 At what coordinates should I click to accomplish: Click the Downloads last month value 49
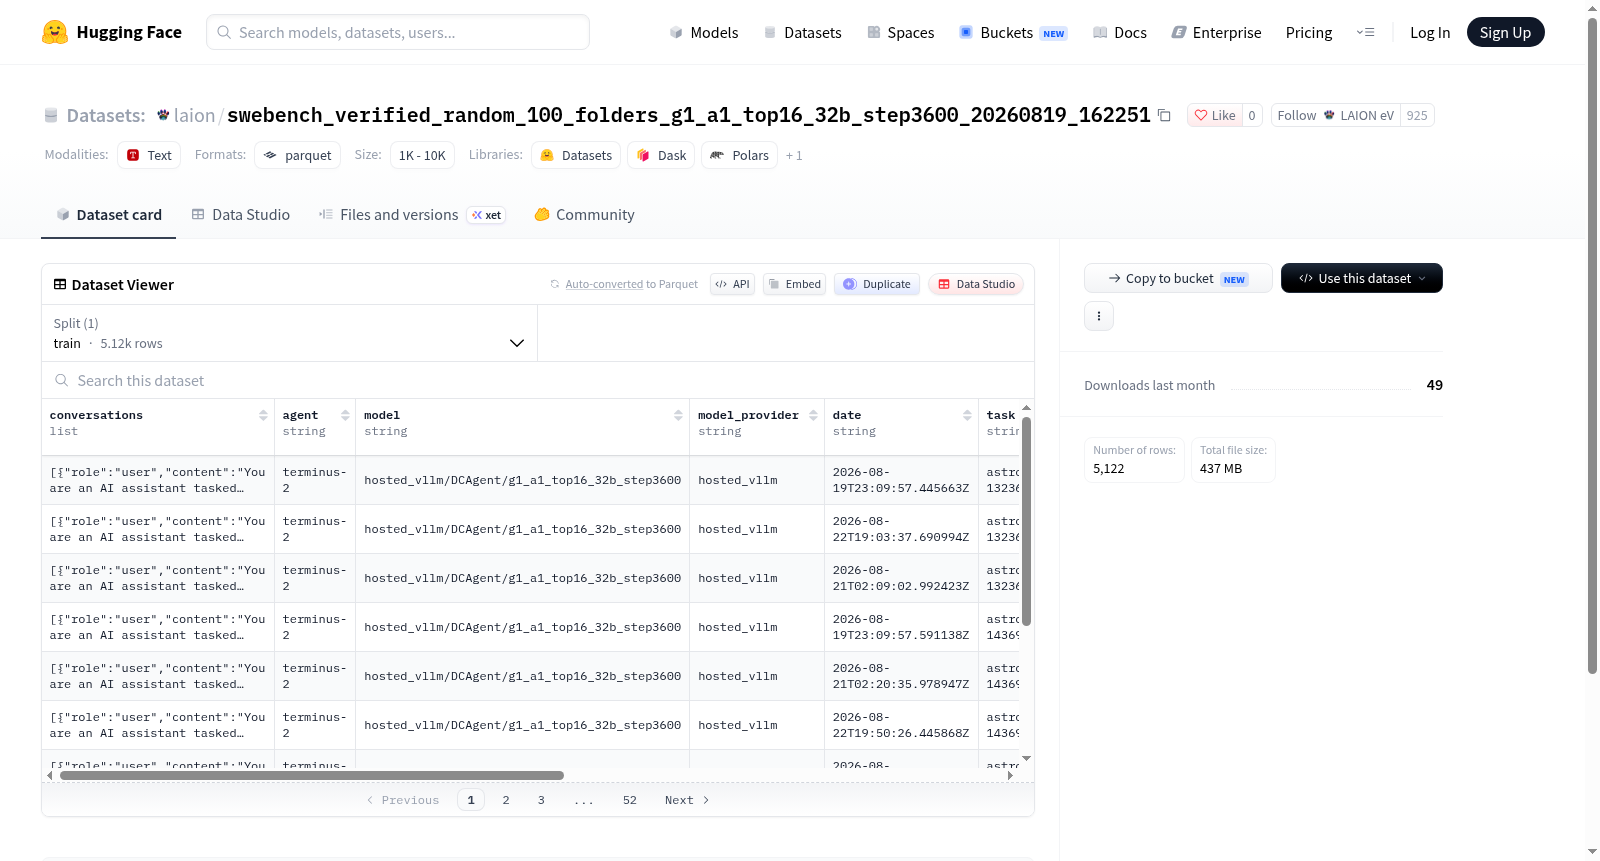click(1435, 385)
